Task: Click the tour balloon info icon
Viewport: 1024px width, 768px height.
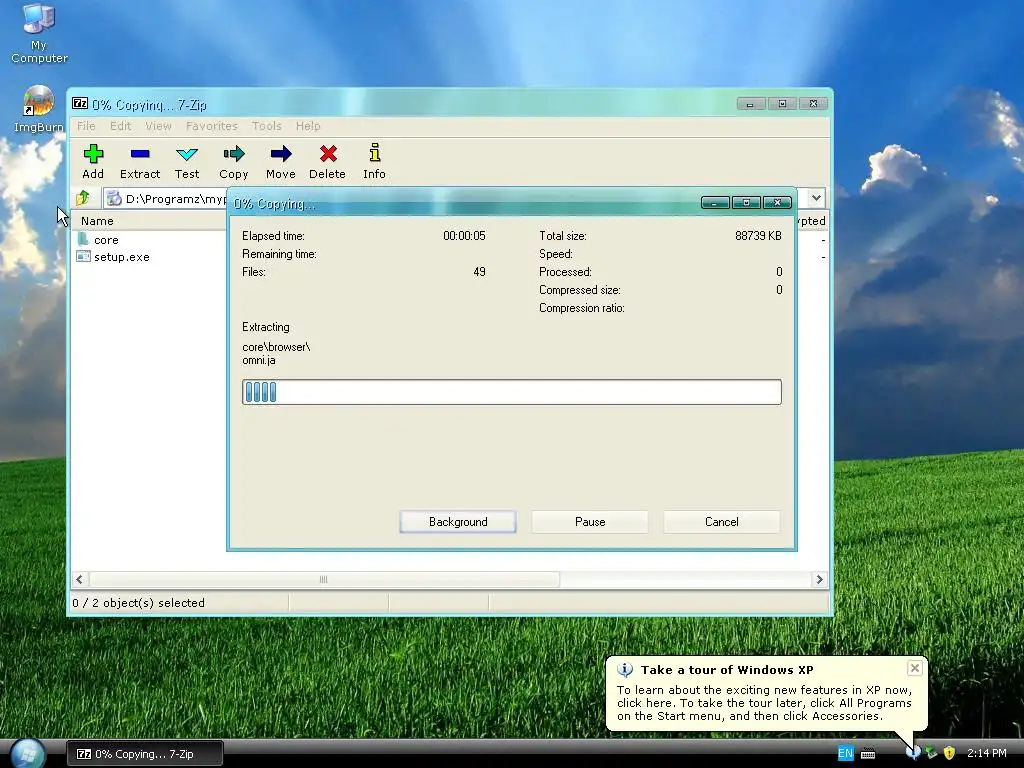Action: click(625, 669)
